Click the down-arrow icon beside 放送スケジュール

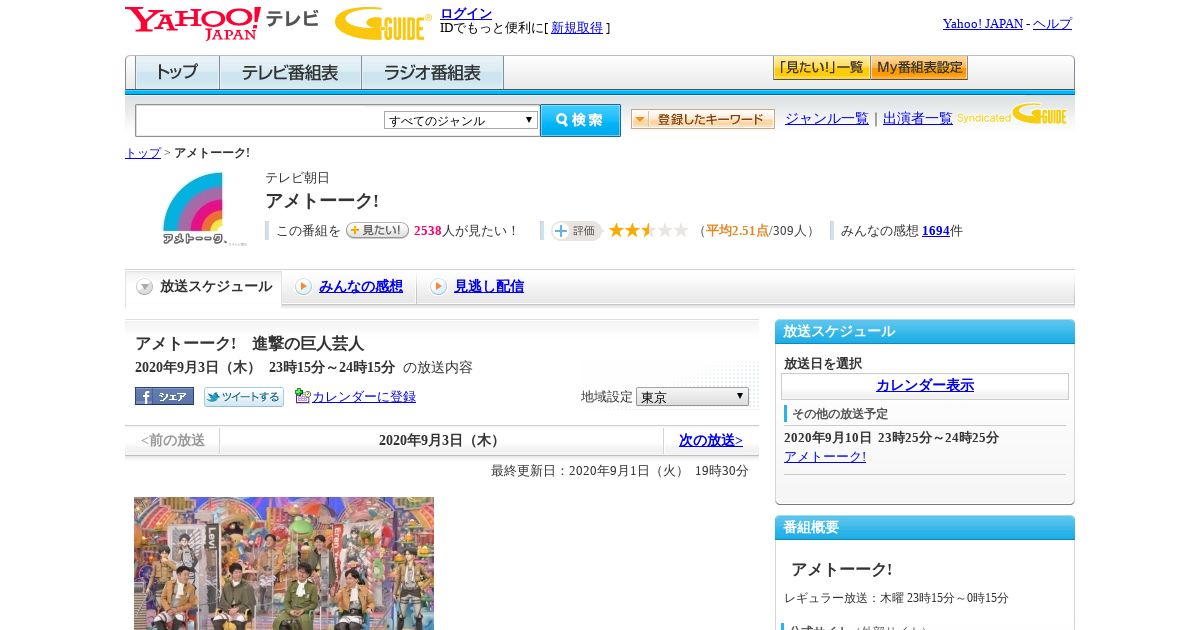click(145, 287)
